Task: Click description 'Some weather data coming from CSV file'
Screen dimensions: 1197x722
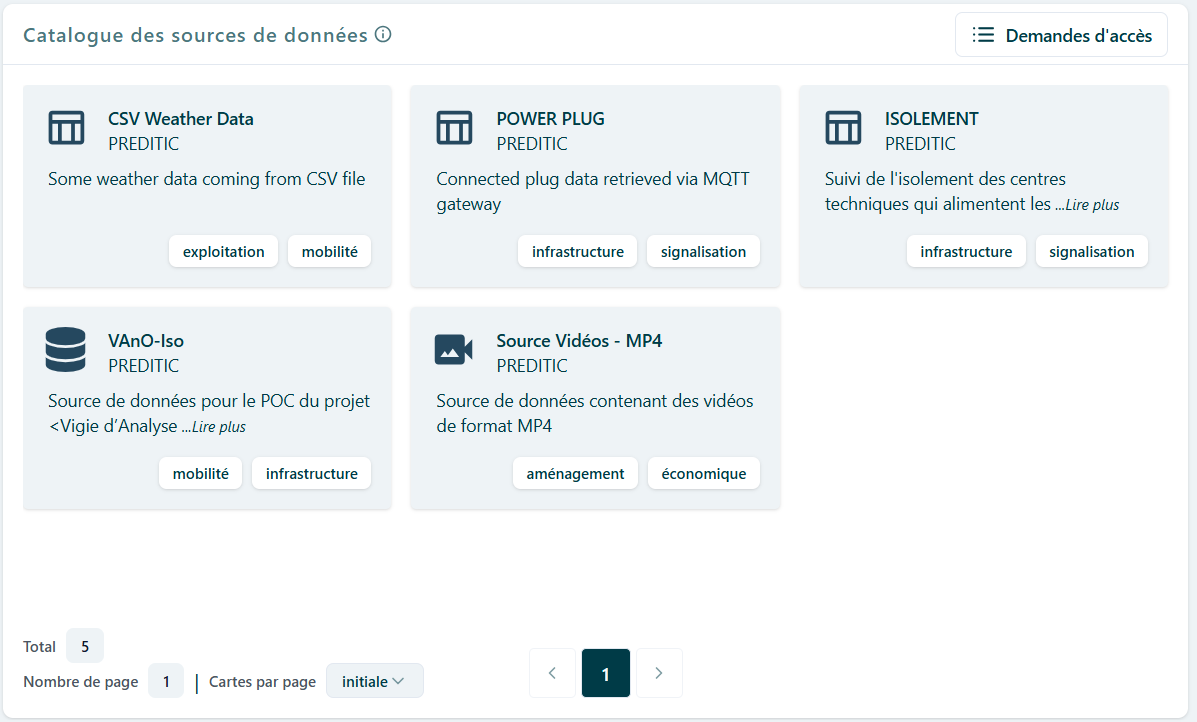Action: [207, 179]
